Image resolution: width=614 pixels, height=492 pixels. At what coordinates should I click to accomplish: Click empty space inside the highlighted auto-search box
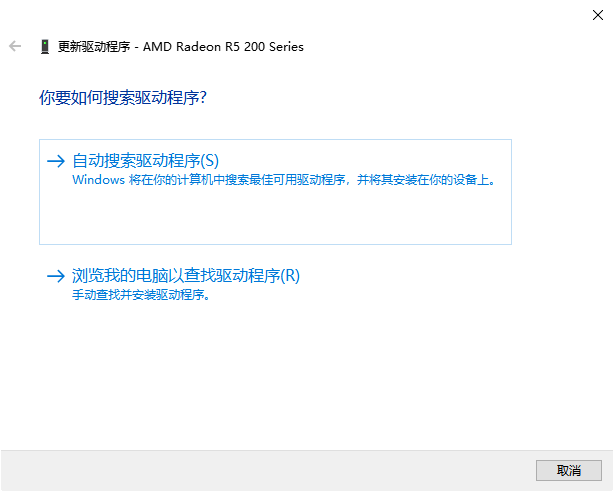point(275,218)
